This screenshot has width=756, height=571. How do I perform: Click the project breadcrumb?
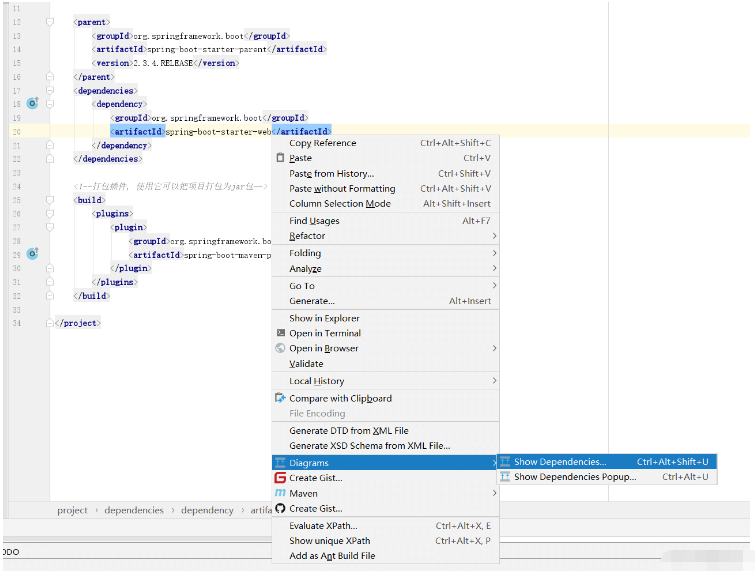(72, 510)
